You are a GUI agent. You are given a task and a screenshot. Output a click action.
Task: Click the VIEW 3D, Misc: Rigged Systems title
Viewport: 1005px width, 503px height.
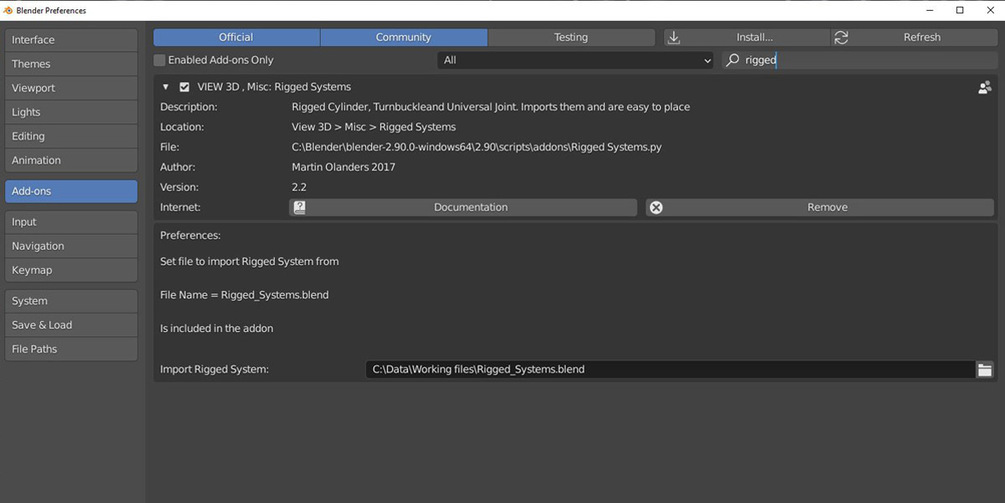pos(274,87)
